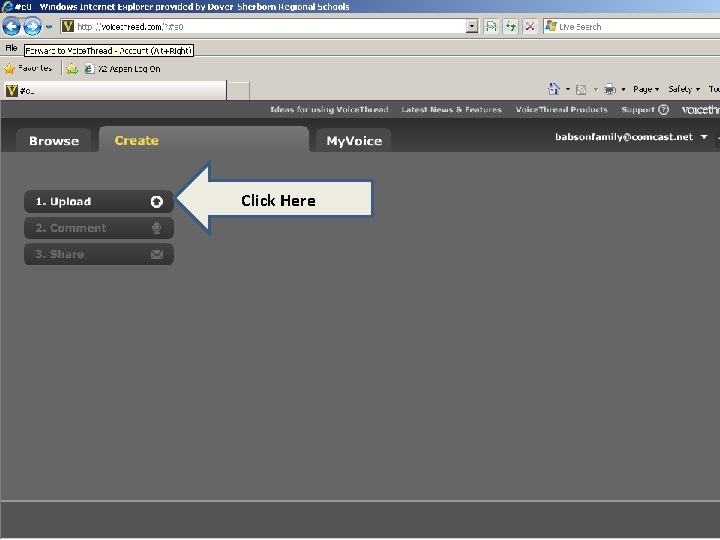Click the Add to Favorites Bar icon
720x540 pixels.
coord(72,69)
